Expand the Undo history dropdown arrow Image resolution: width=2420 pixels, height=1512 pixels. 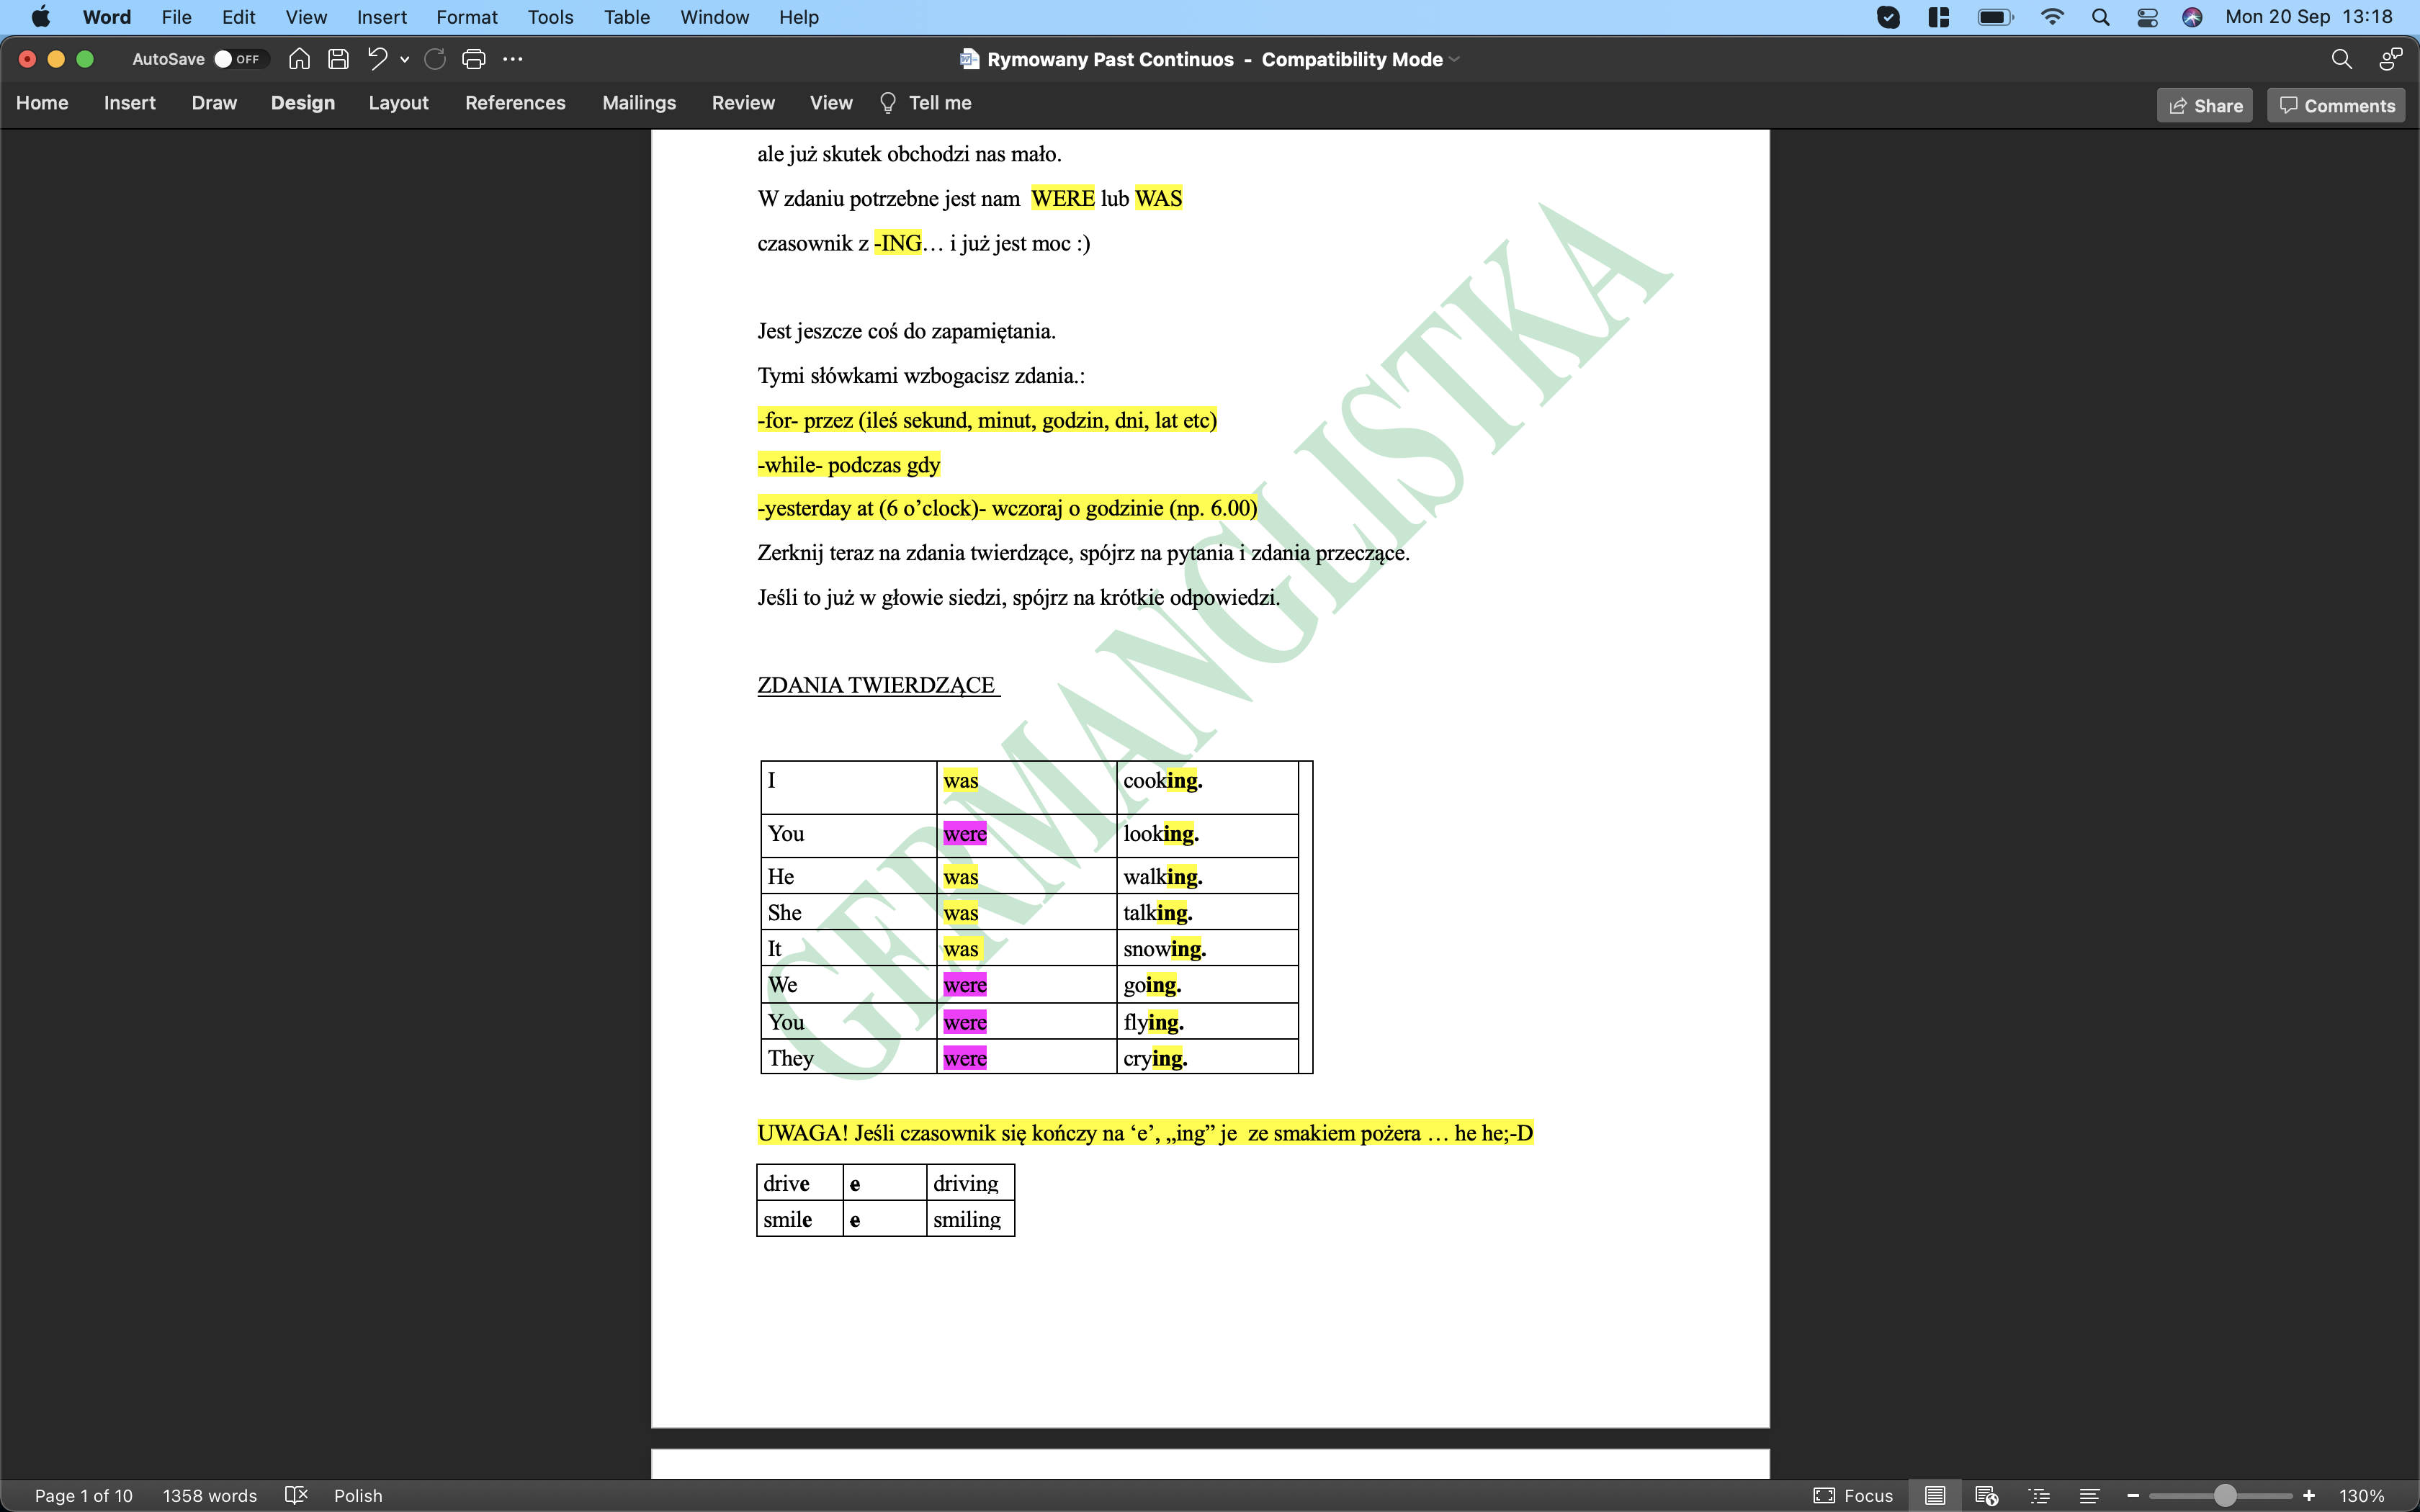(405, 59)
